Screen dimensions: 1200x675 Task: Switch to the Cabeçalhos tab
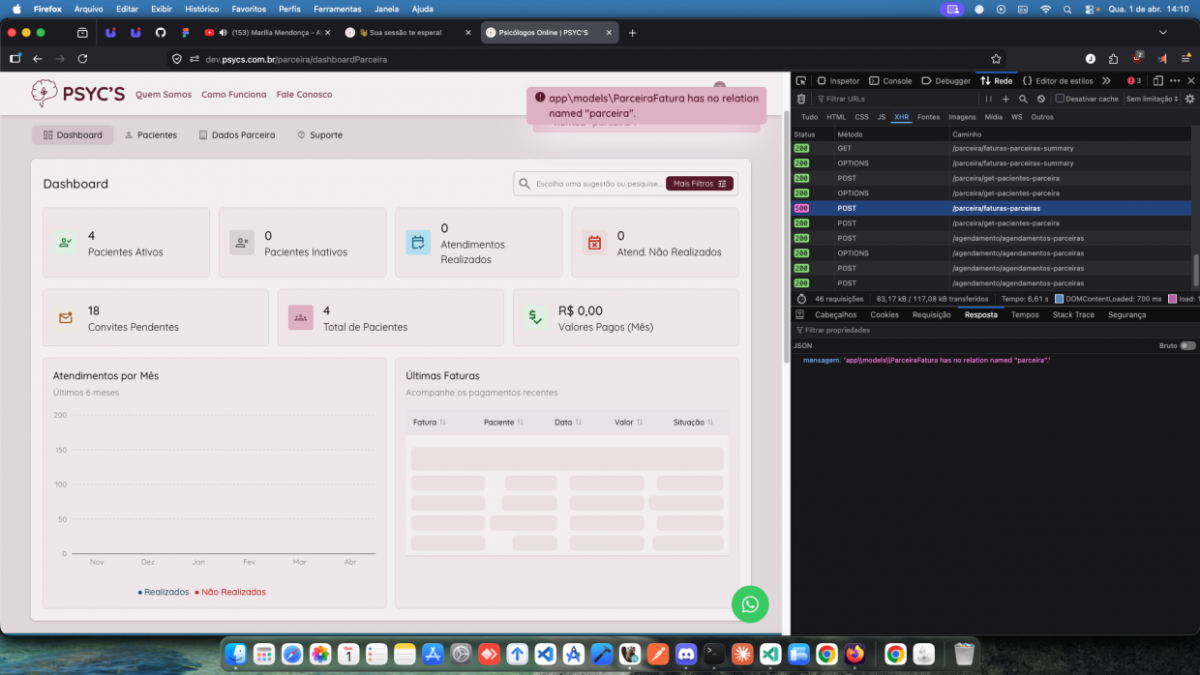tap(835, 315)
